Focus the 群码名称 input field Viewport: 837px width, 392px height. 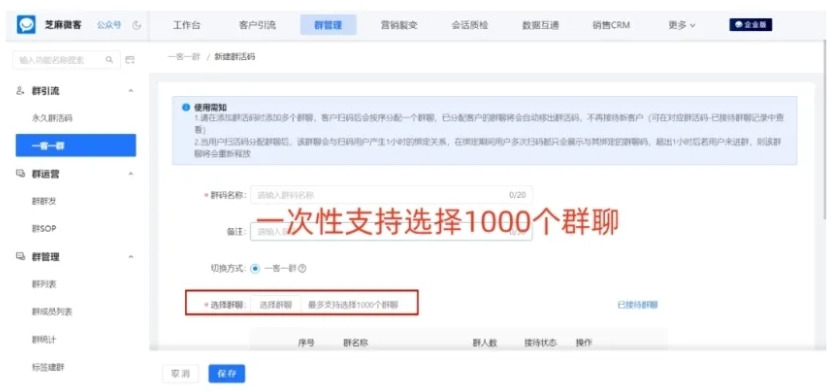(391, 195)
